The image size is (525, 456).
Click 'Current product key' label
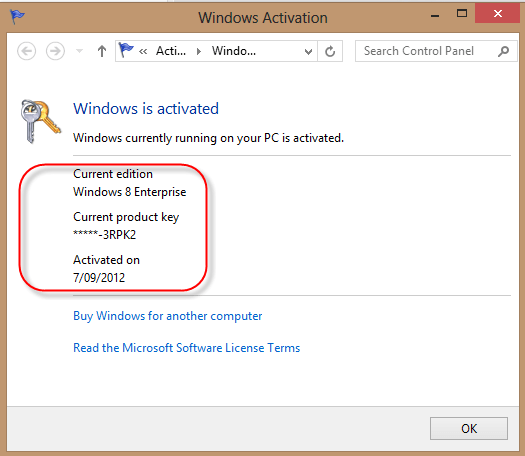pos(126,217)
